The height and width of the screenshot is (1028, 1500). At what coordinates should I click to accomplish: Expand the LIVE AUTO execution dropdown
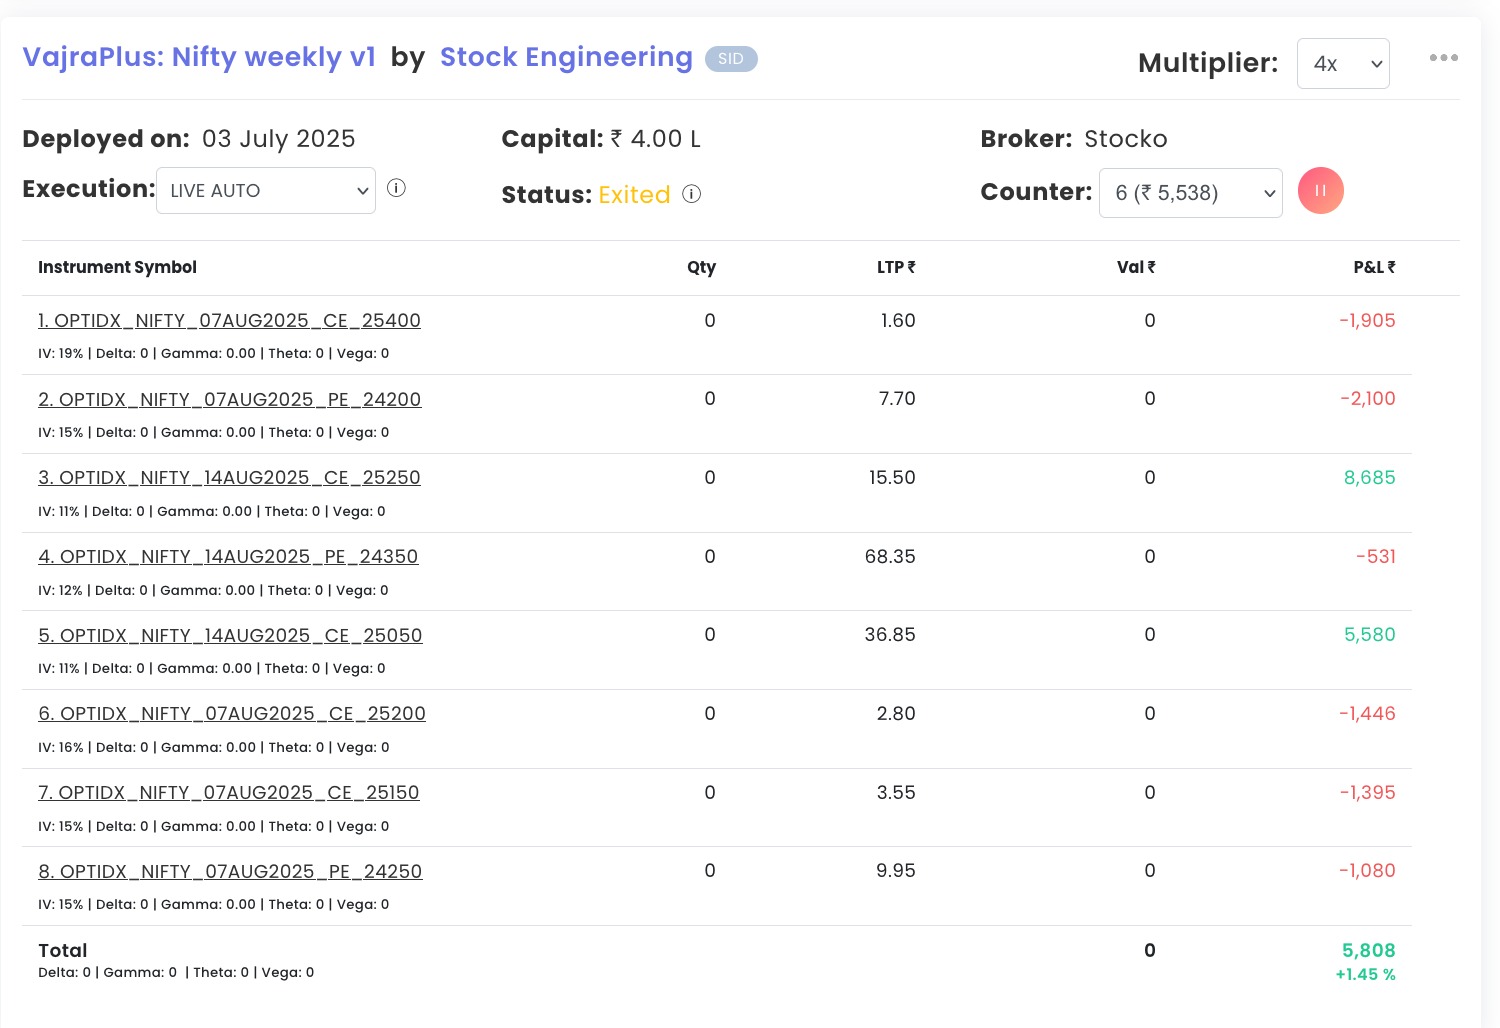click(x=266, y=190)
